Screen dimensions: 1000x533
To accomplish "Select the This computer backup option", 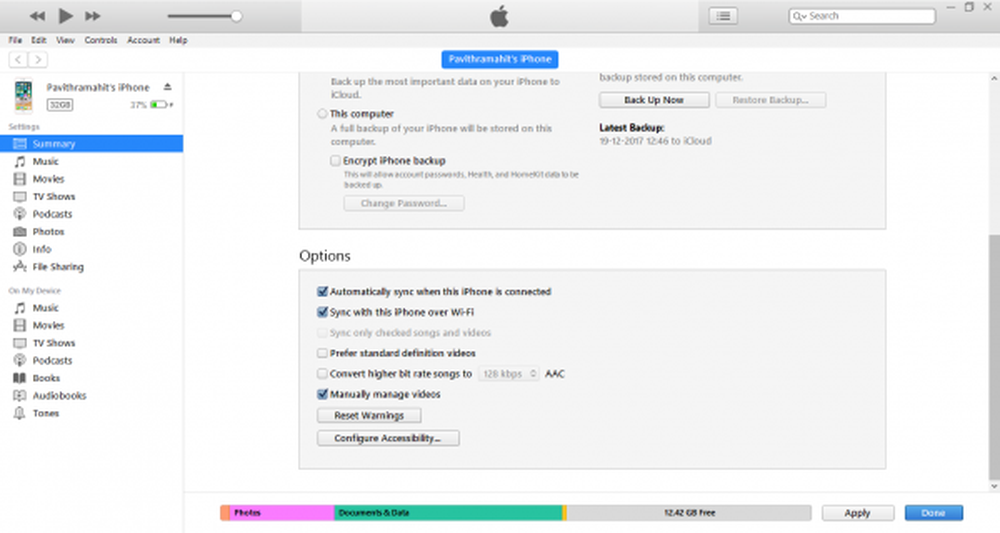I will [x=322, y=114].
